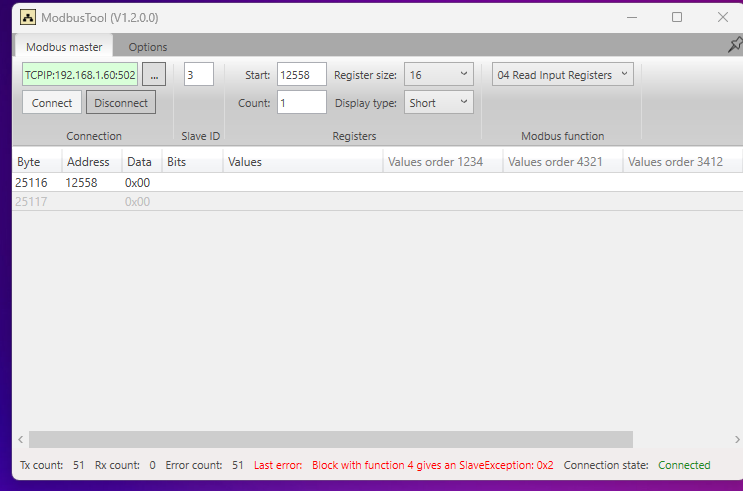Click the scrollbar left arrow
This screenshot has height=491, width=743.
(x=20, y=439)
